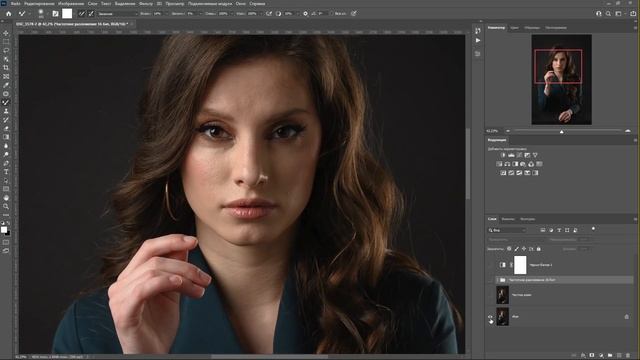Open the History panel dock icon
The image size is (640, 360).
click(x=478, y=31)
